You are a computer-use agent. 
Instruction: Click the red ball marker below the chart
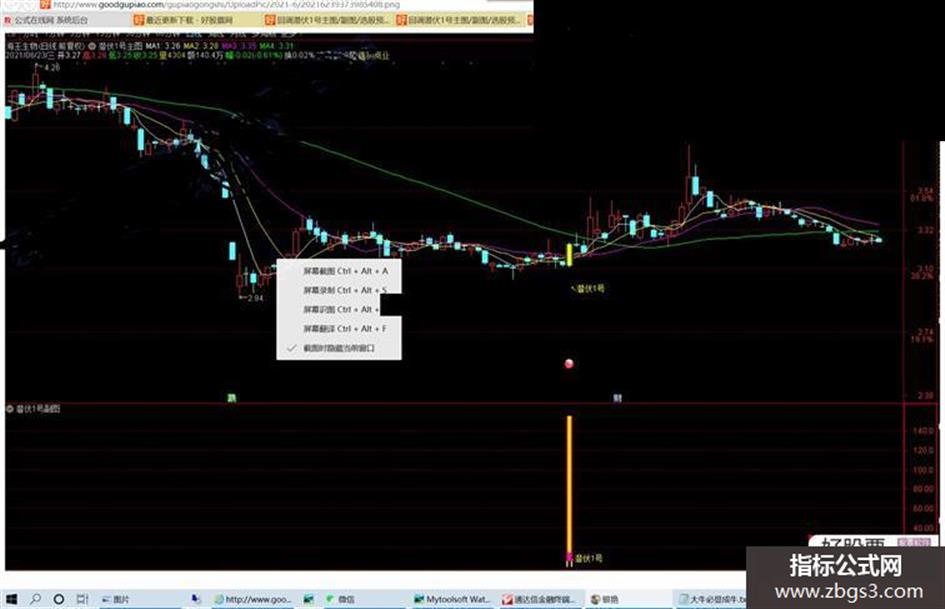[x=569, y=364]
